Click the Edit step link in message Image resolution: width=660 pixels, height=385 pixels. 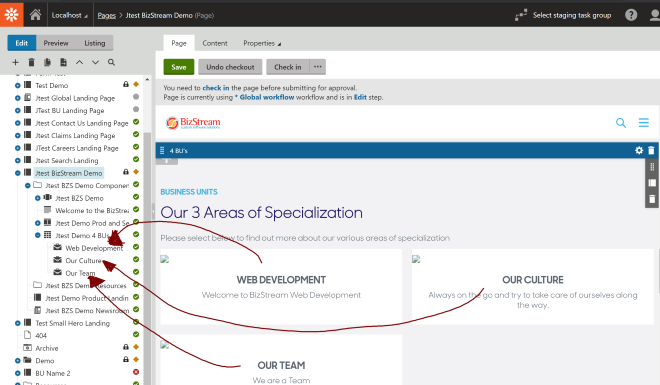[360, 97]
